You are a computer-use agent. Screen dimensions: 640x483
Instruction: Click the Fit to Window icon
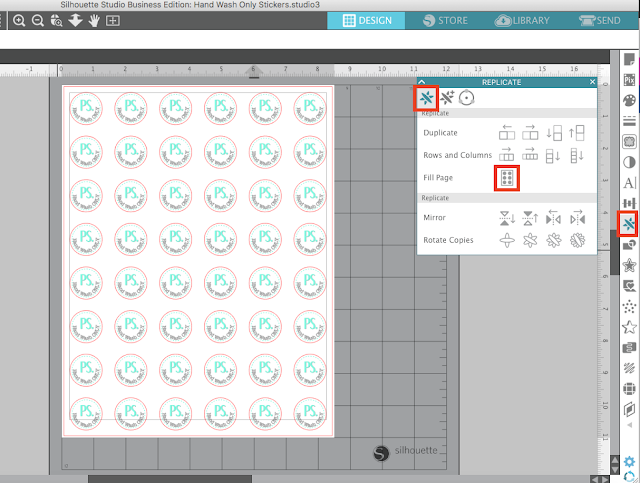113,20
